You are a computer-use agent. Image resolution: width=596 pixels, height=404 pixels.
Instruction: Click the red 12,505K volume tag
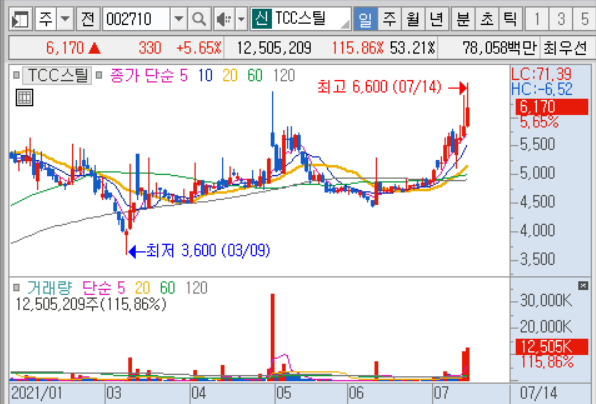(x=552, y=347)
